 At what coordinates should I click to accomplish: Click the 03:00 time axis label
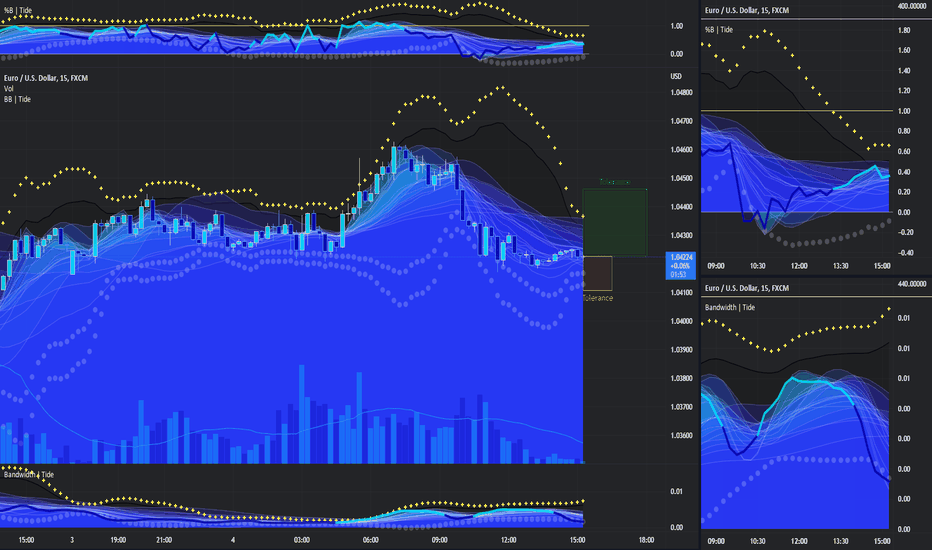[302, 540]
